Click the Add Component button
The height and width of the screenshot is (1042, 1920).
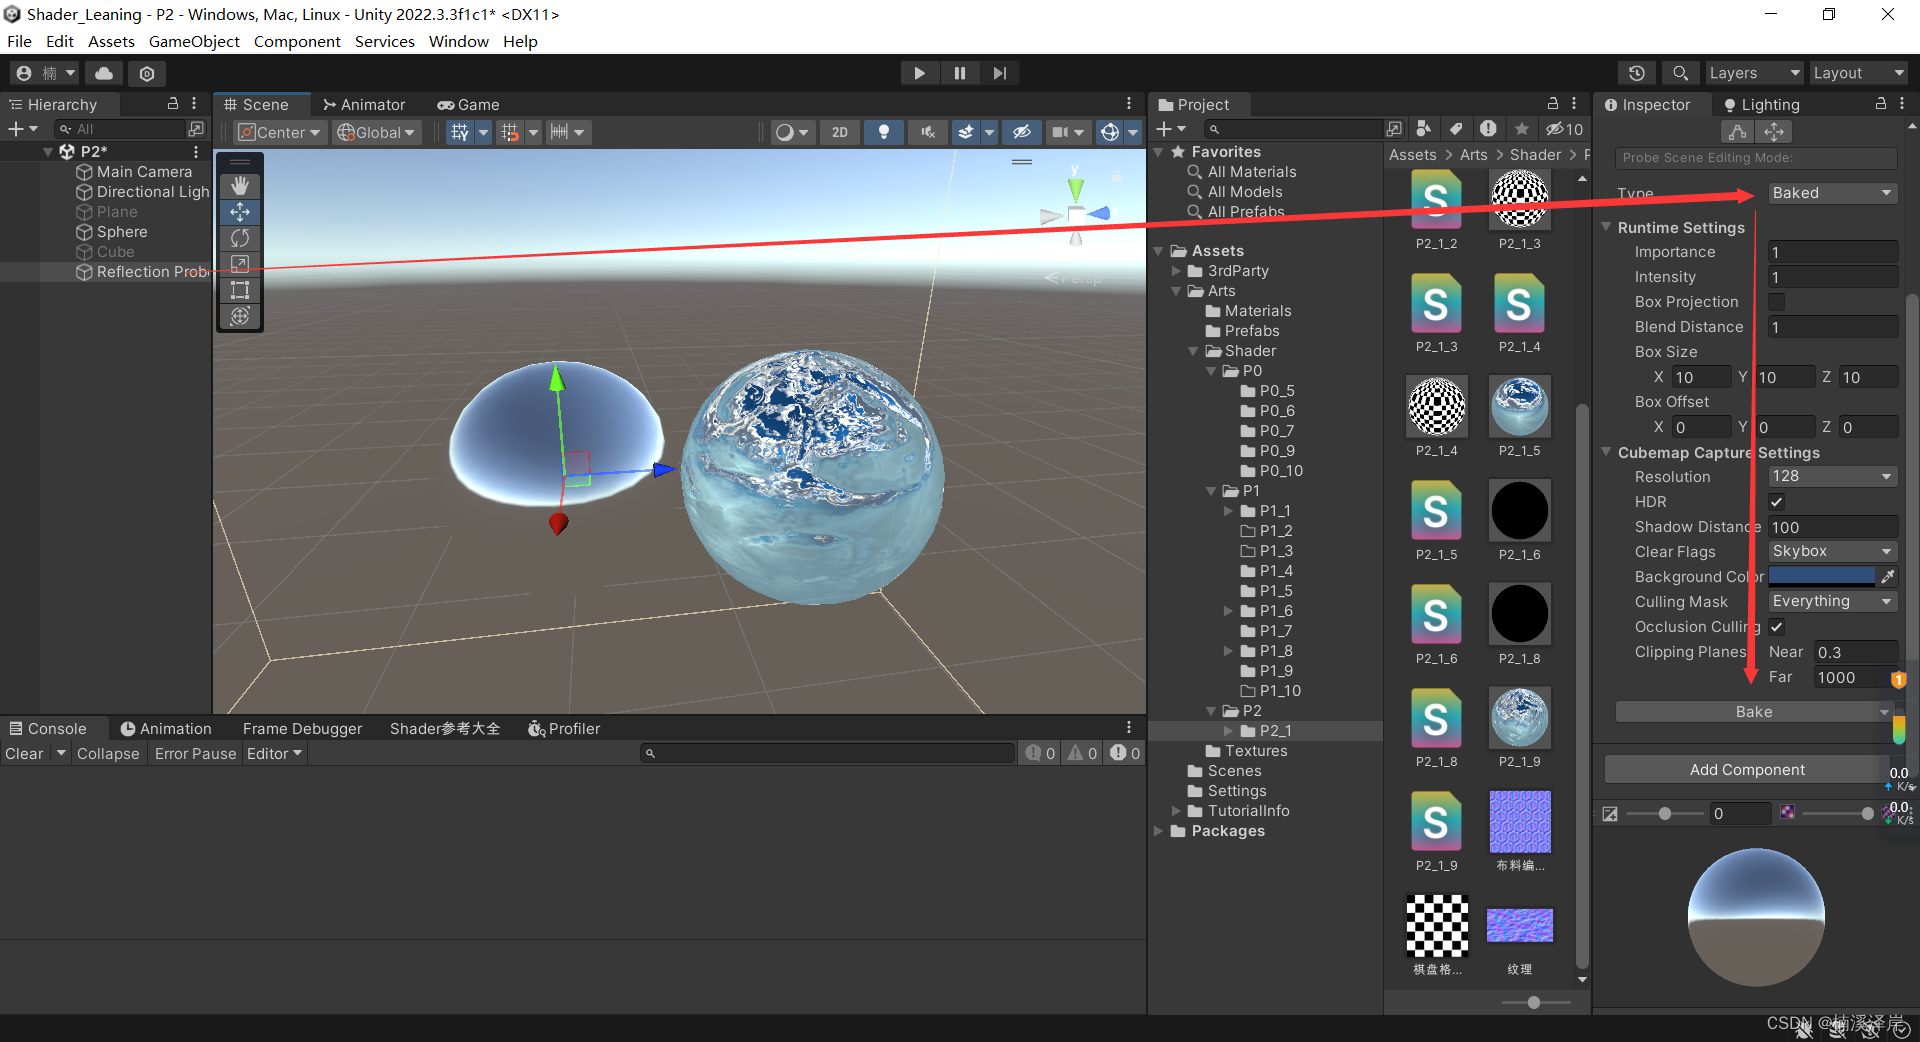(1745, 769)
